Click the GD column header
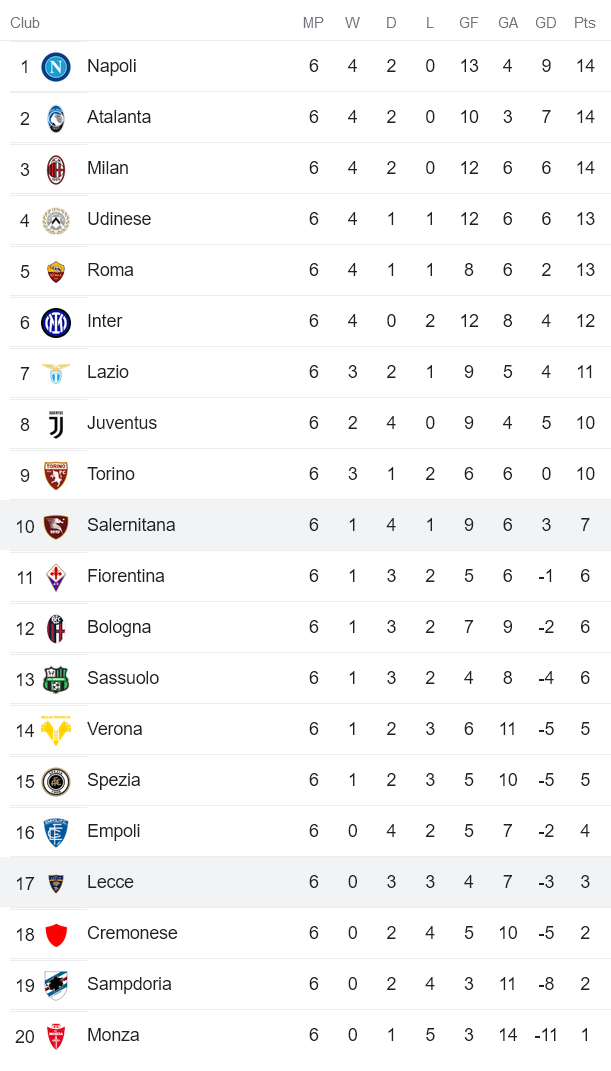Screen dimensions: 611x1071 point(546,23)
